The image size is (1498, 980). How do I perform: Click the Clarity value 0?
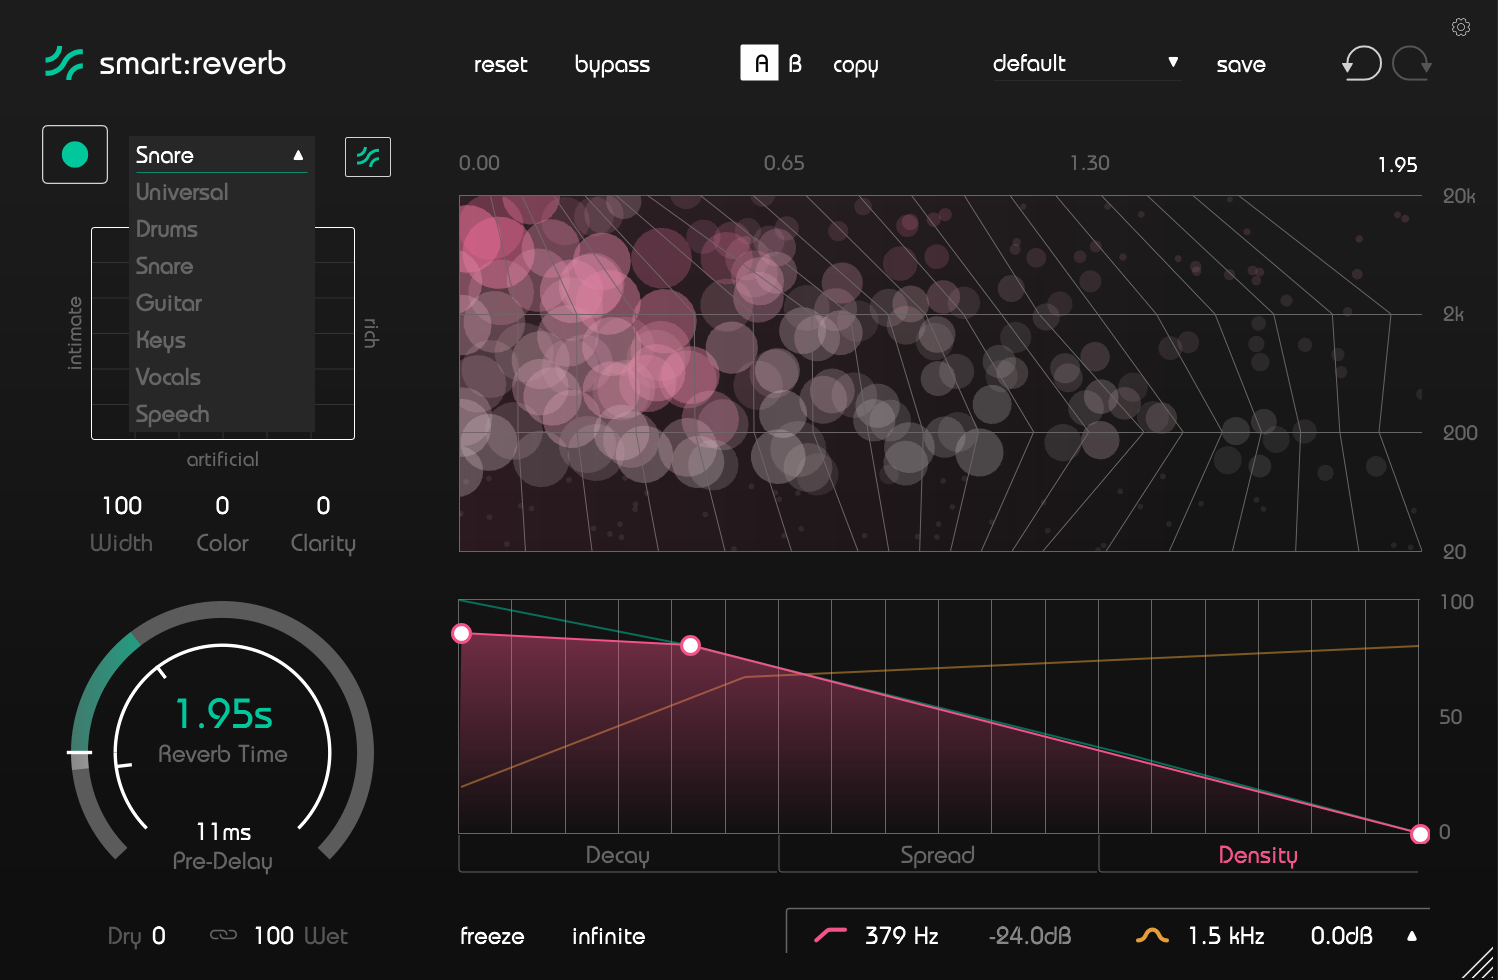point(323,506)
